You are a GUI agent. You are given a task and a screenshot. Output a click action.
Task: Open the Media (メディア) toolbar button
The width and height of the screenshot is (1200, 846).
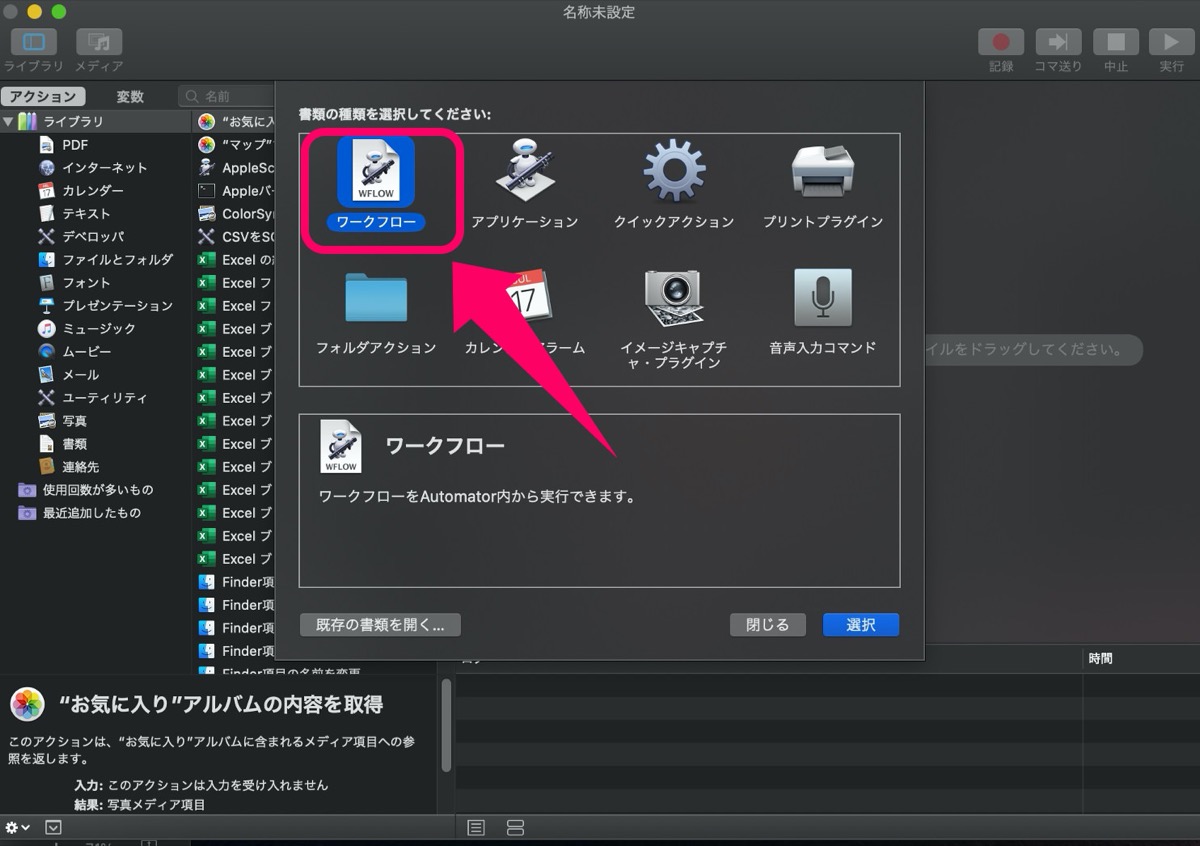[99, 42]
